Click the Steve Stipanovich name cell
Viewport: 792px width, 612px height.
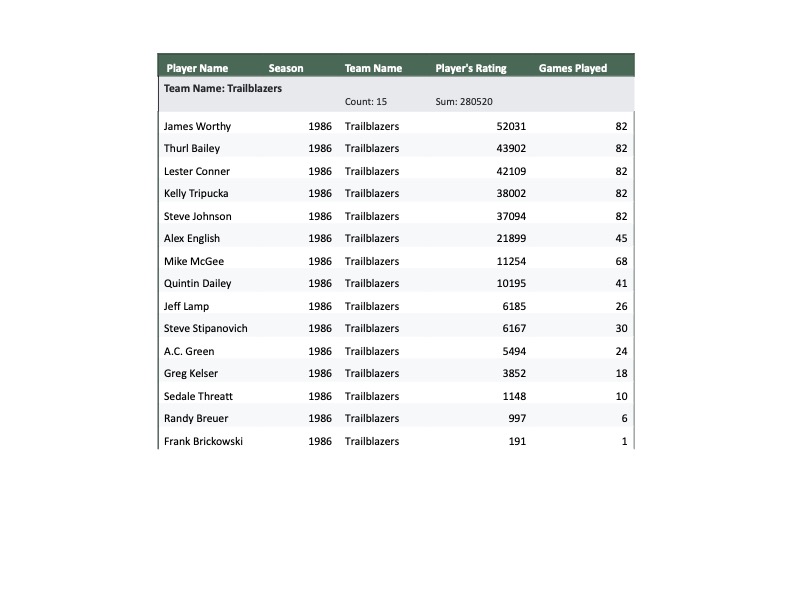[206, 329]
